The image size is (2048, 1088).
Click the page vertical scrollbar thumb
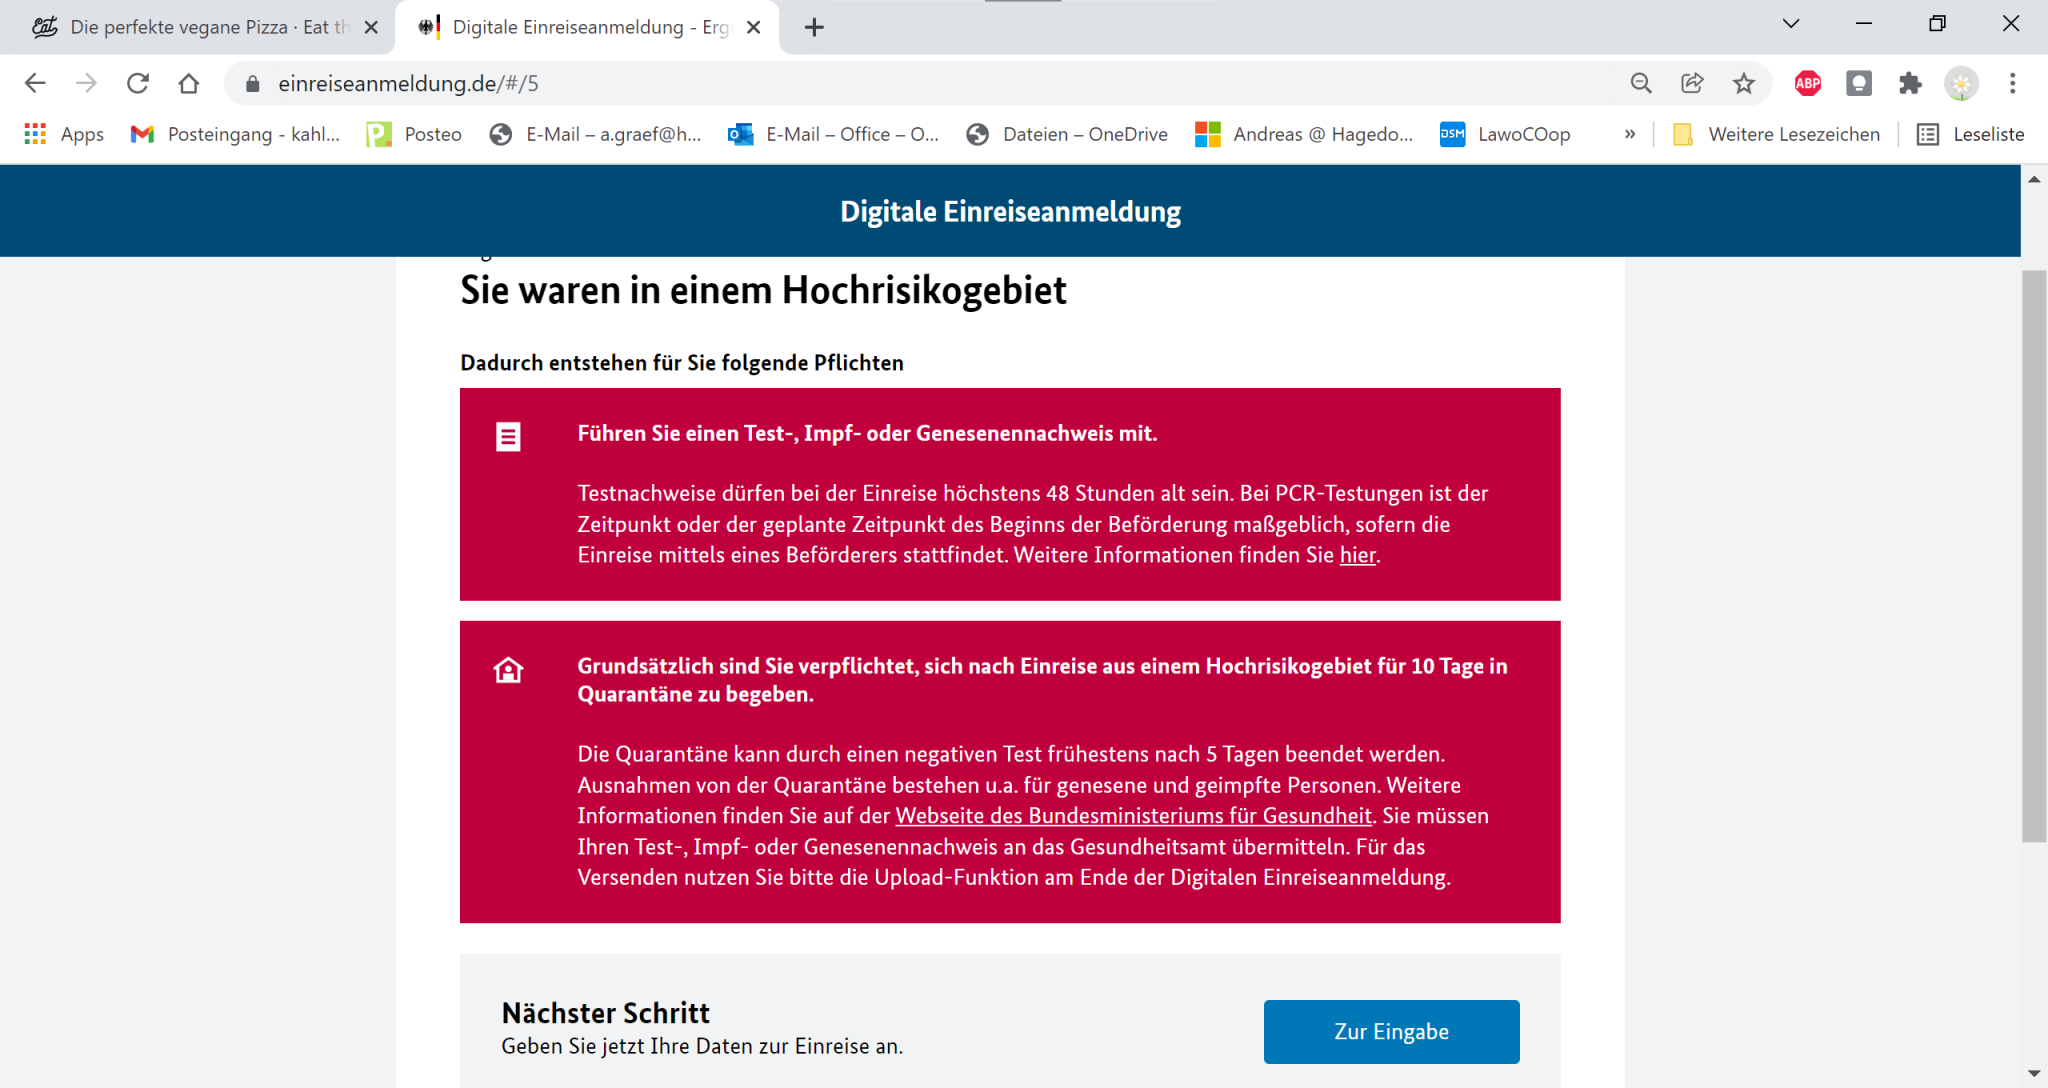coord(2034,555)
